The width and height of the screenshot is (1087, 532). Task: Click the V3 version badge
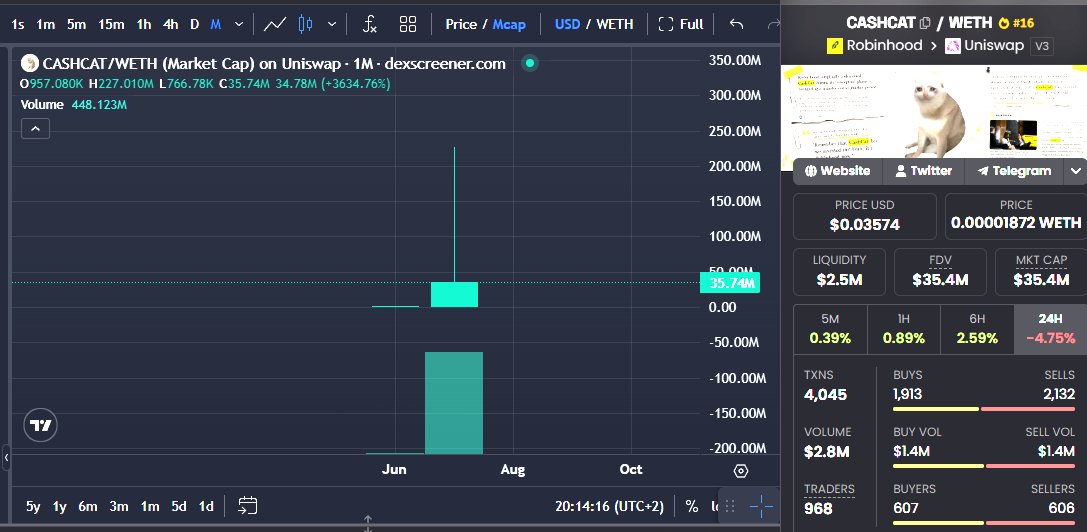pos(1042,46)
